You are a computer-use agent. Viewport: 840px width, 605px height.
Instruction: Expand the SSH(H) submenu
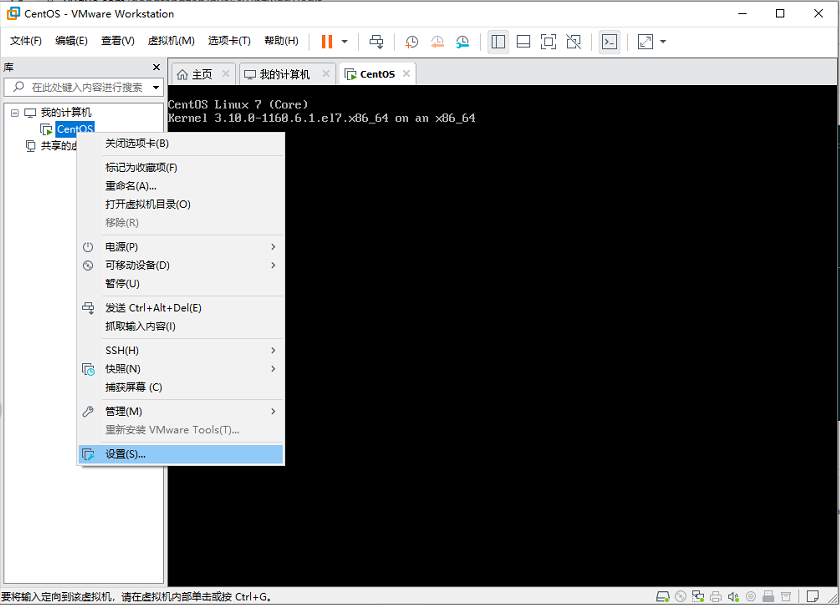click(x=181, y=350)
